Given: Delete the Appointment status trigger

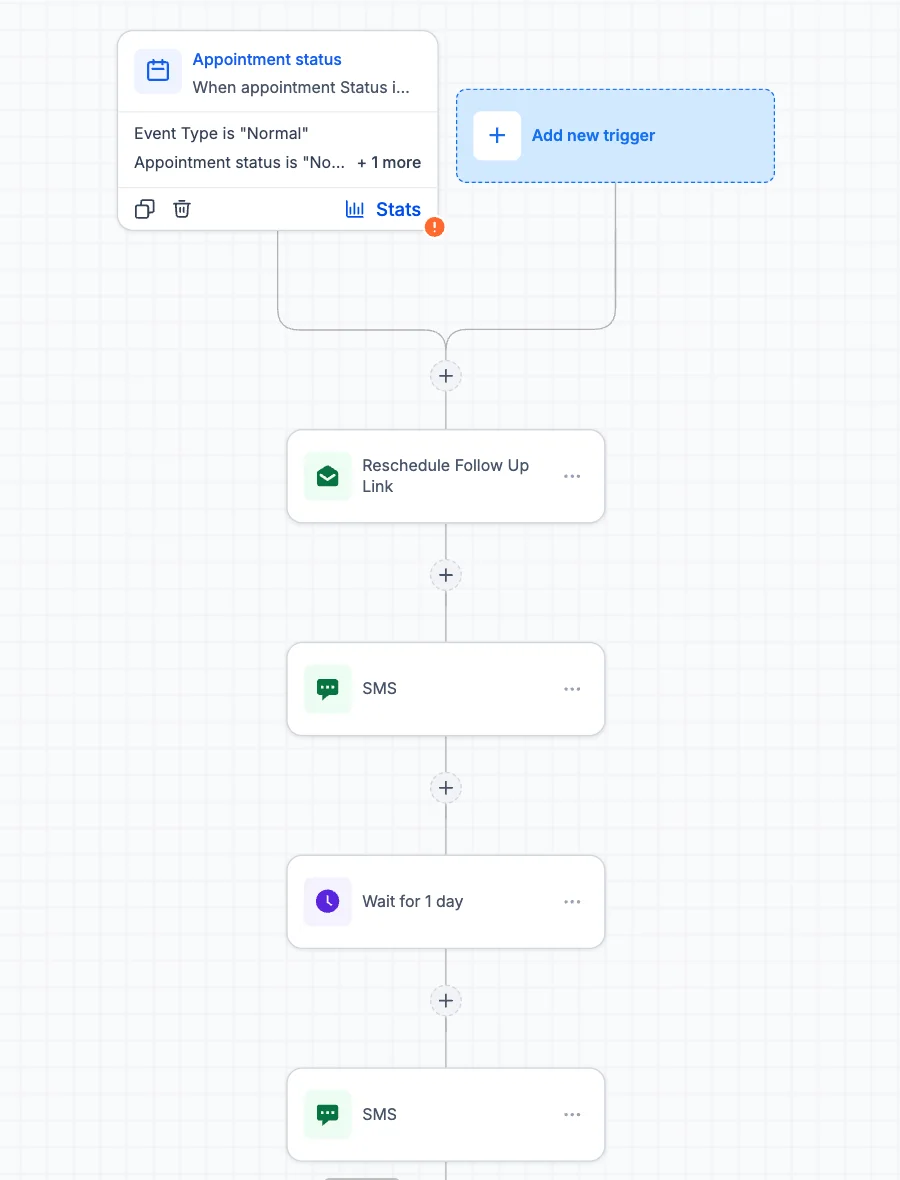Looking at the screenshot, I should pyautogui.click(x=182, y=209).
